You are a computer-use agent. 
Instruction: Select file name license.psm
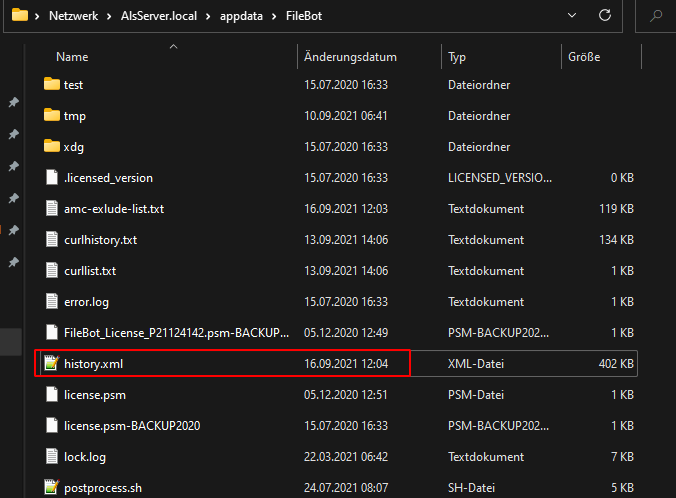pos(95,395)
